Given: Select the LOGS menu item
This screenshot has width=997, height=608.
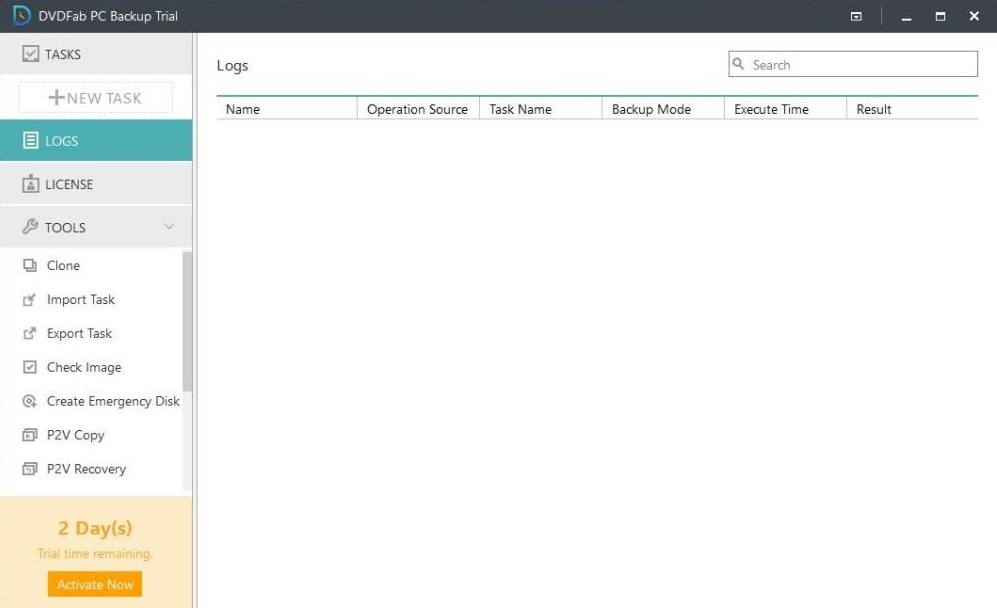Looking at the screenshot, I should pos(96,141).
